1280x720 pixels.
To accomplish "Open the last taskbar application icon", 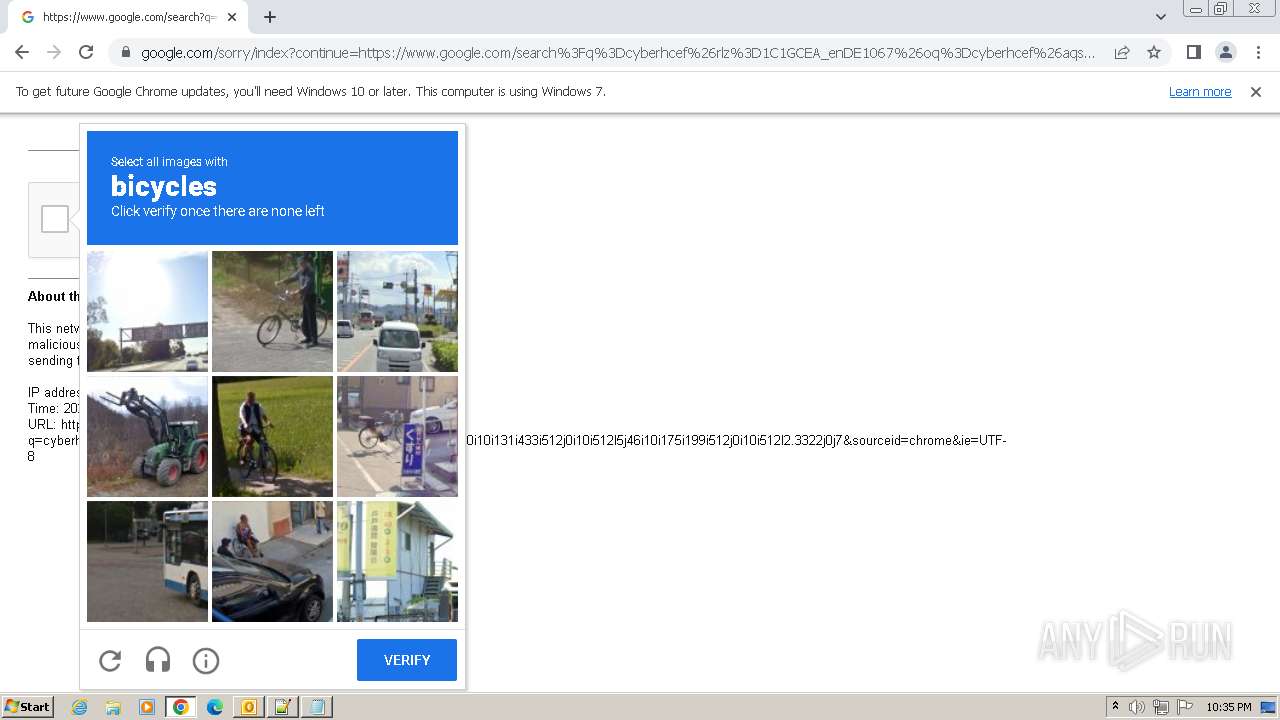I will pos(317,707).
